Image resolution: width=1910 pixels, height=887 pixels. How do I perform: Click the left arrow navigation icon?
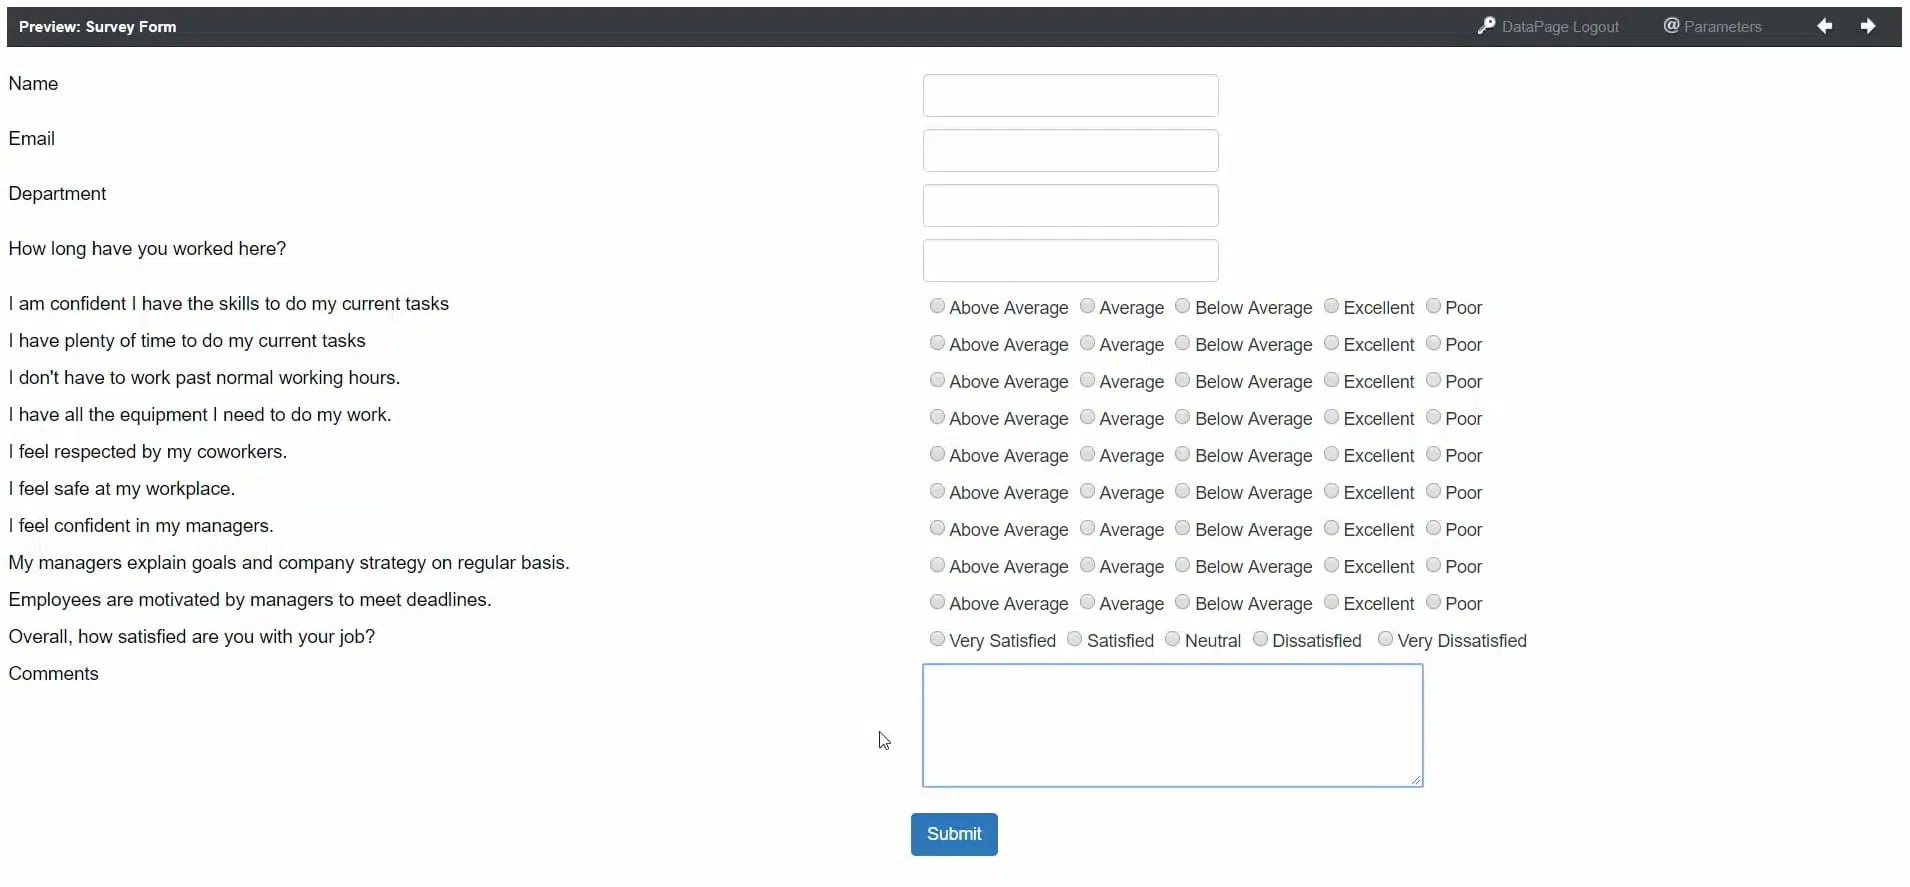tap(1824, 26)
